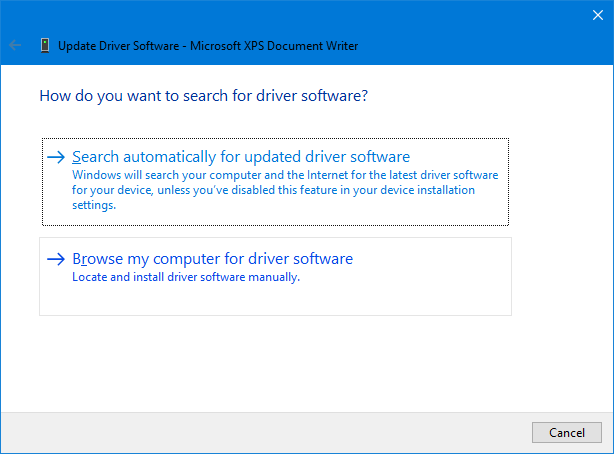Click the window title 'Microsoft XPS Document Writer'
The image size is (614, 454).
[x=274, y=46]
